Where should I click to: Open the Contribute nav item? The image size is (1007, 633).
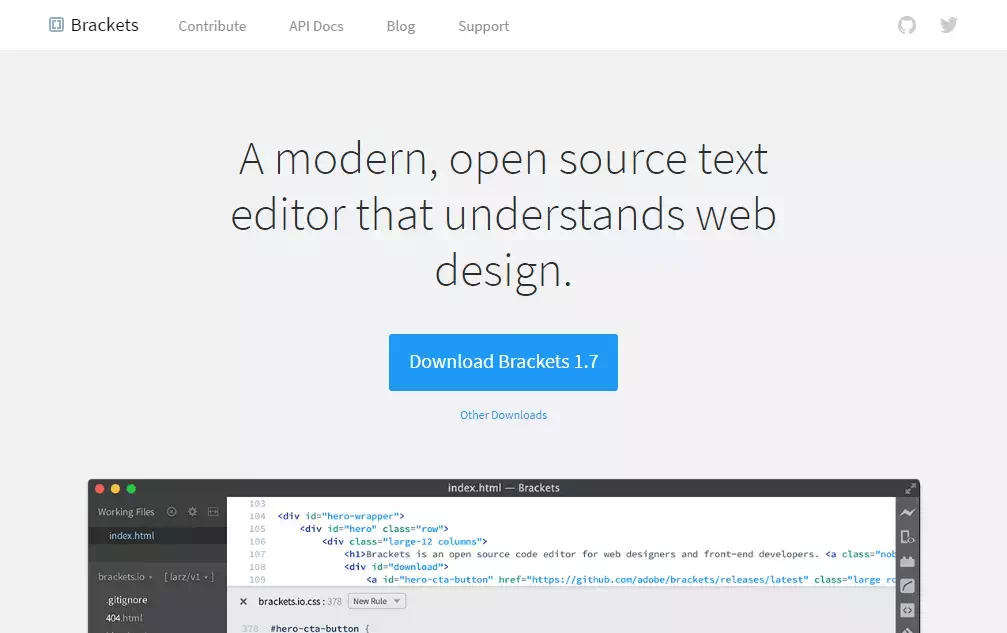[212, 26]
